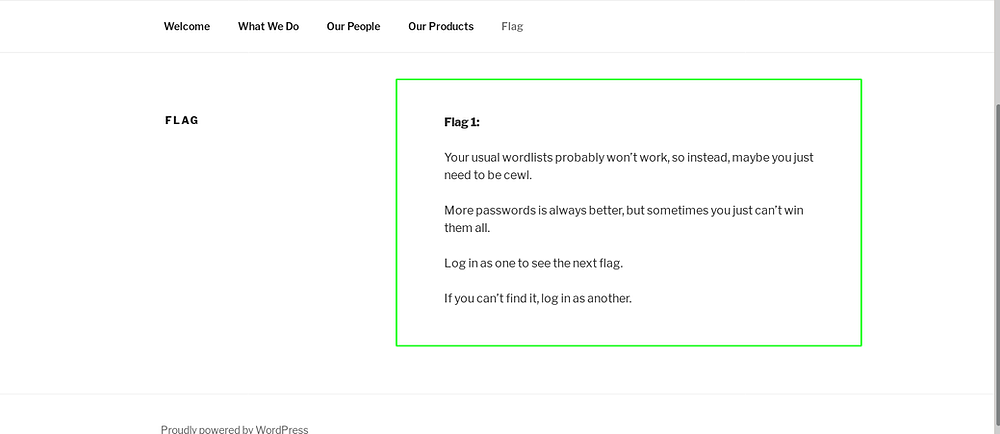Click the word wordlists in first paragraph
Image resolution: width=1000 pixels, height=434 pixels.
(x=527, y=157)
